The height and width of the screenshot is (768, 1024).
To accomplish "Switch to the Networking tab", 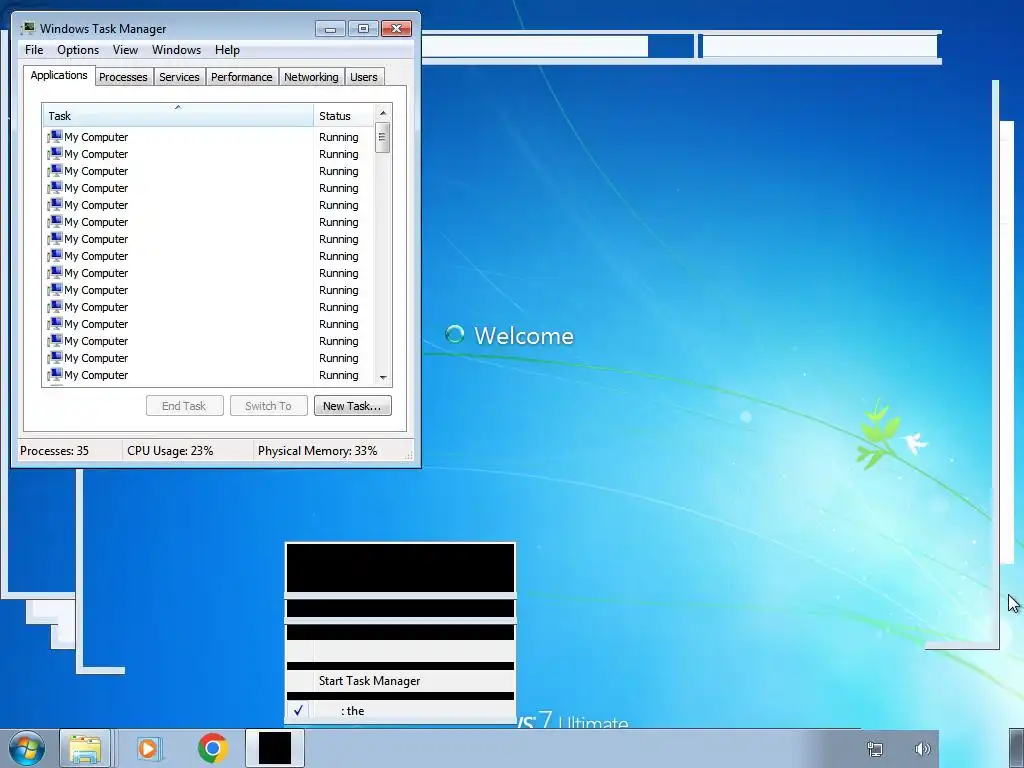I will (x=311, y=77).
